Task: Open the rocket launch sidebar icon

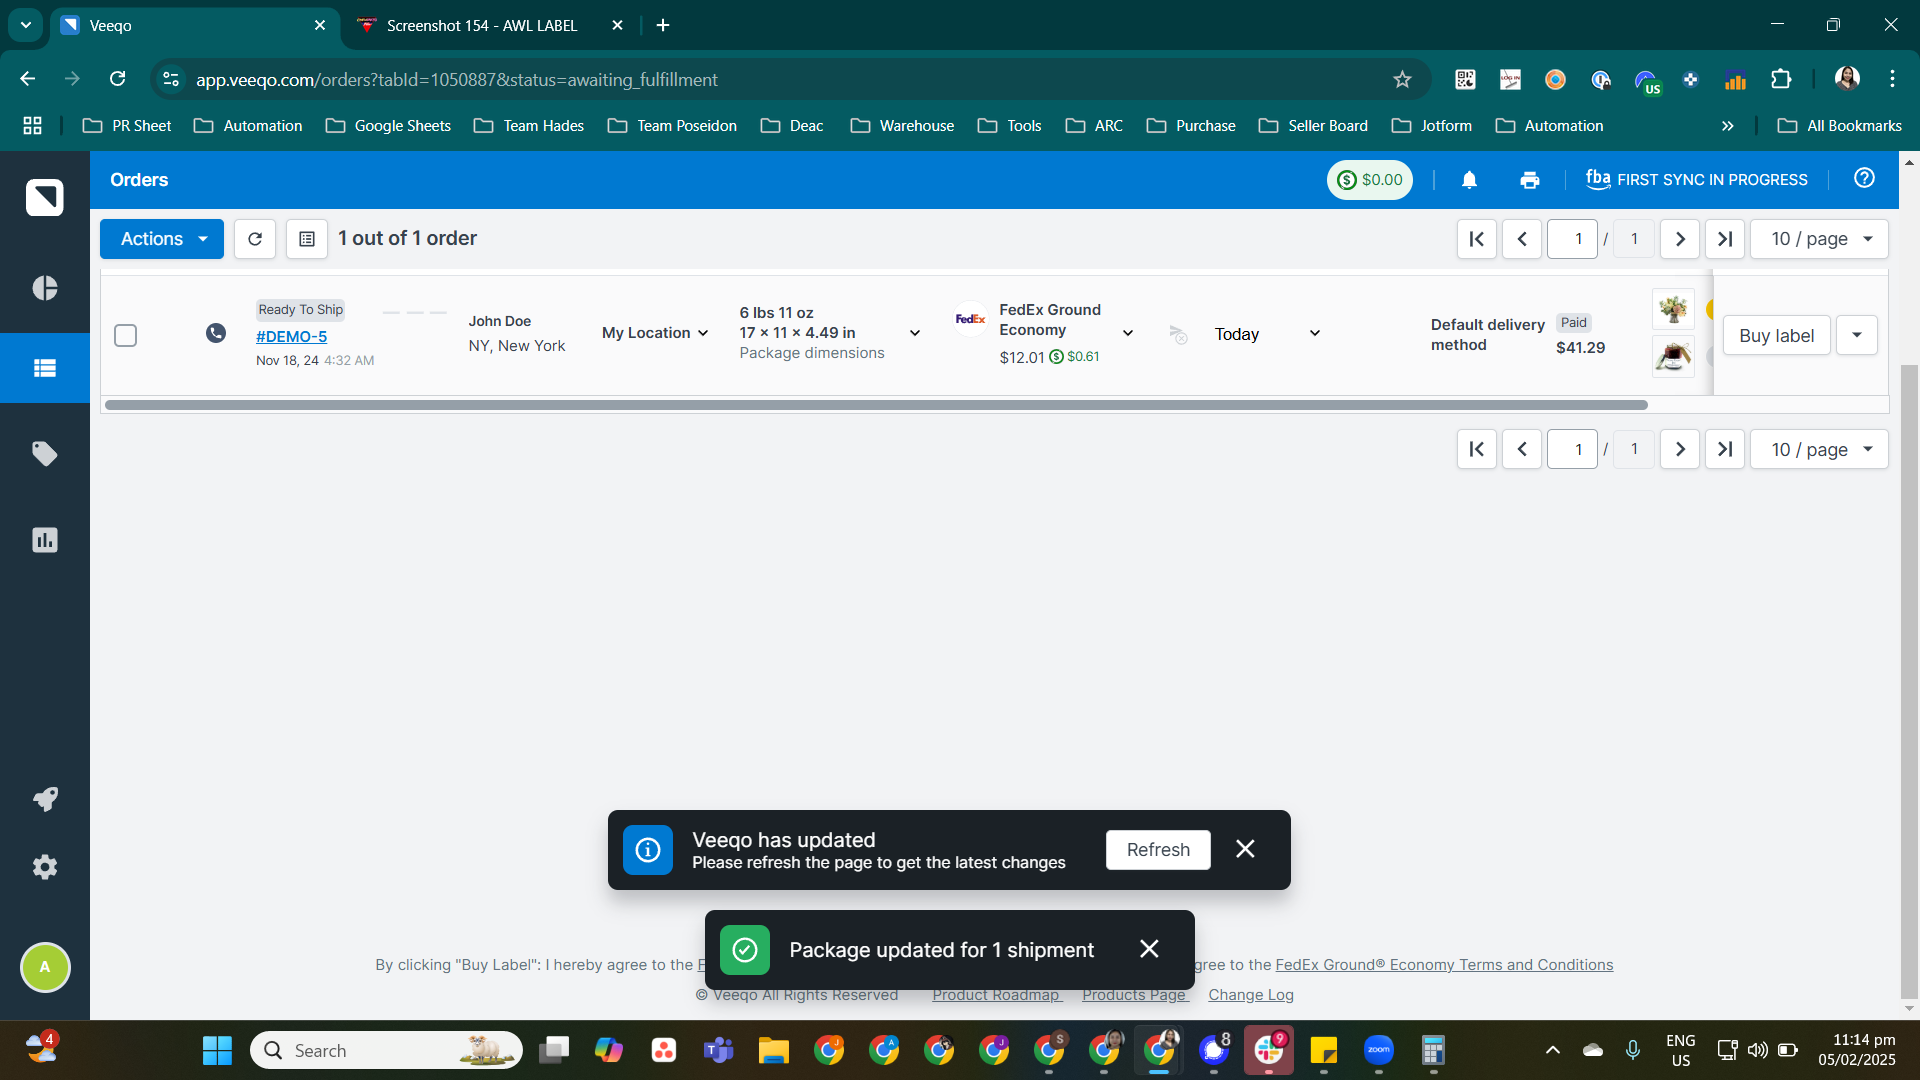Action: pyautogui.click(x=44, y=798)
